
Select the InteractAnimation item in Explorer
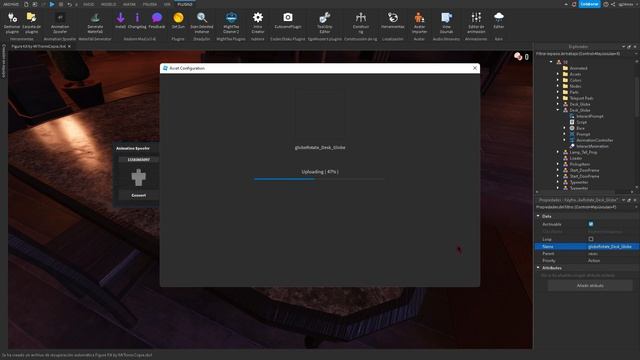(x=592, y=146)
